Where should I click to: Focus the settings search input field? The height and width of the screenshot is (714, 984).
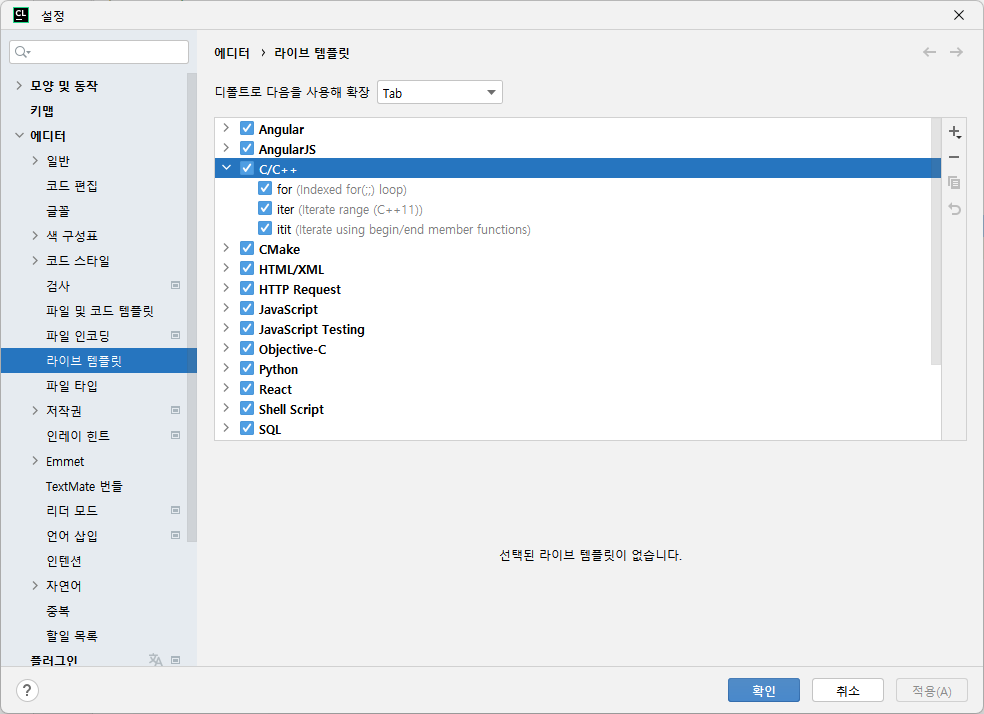[x=99, y=52]
